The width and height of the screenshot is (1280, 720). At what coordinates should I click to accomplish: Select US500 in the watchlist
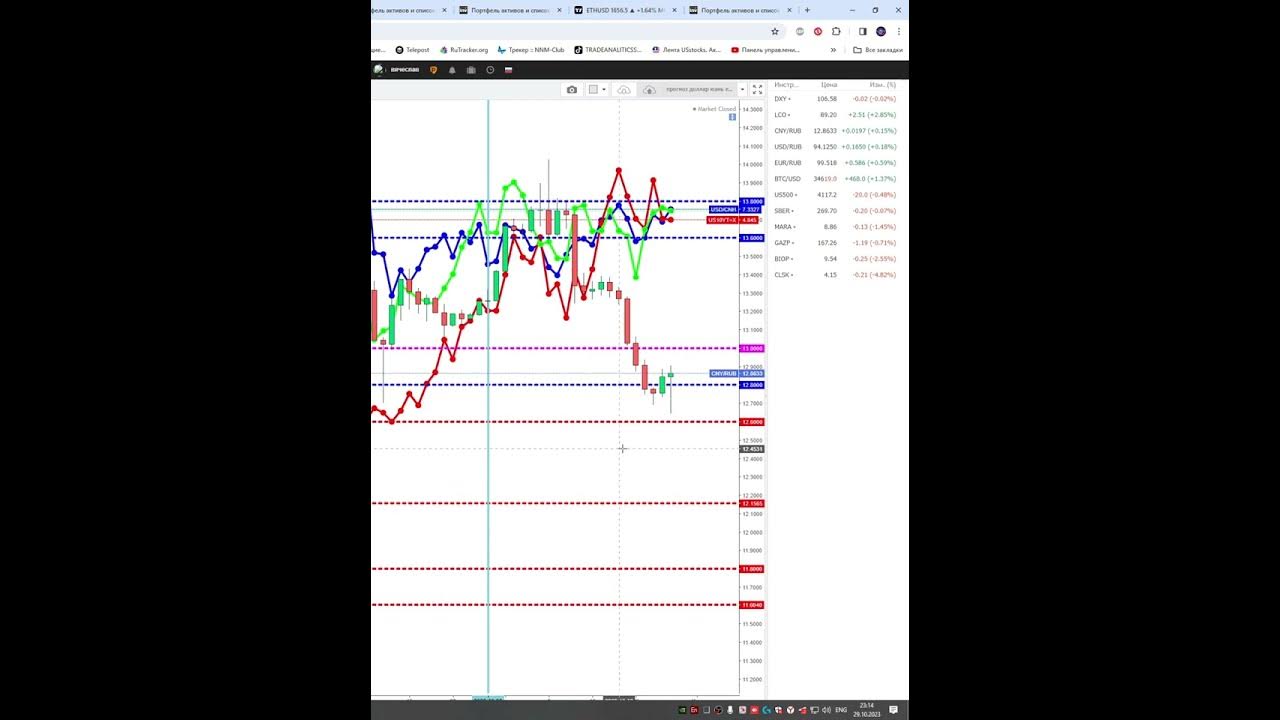(x=836, y=195)
